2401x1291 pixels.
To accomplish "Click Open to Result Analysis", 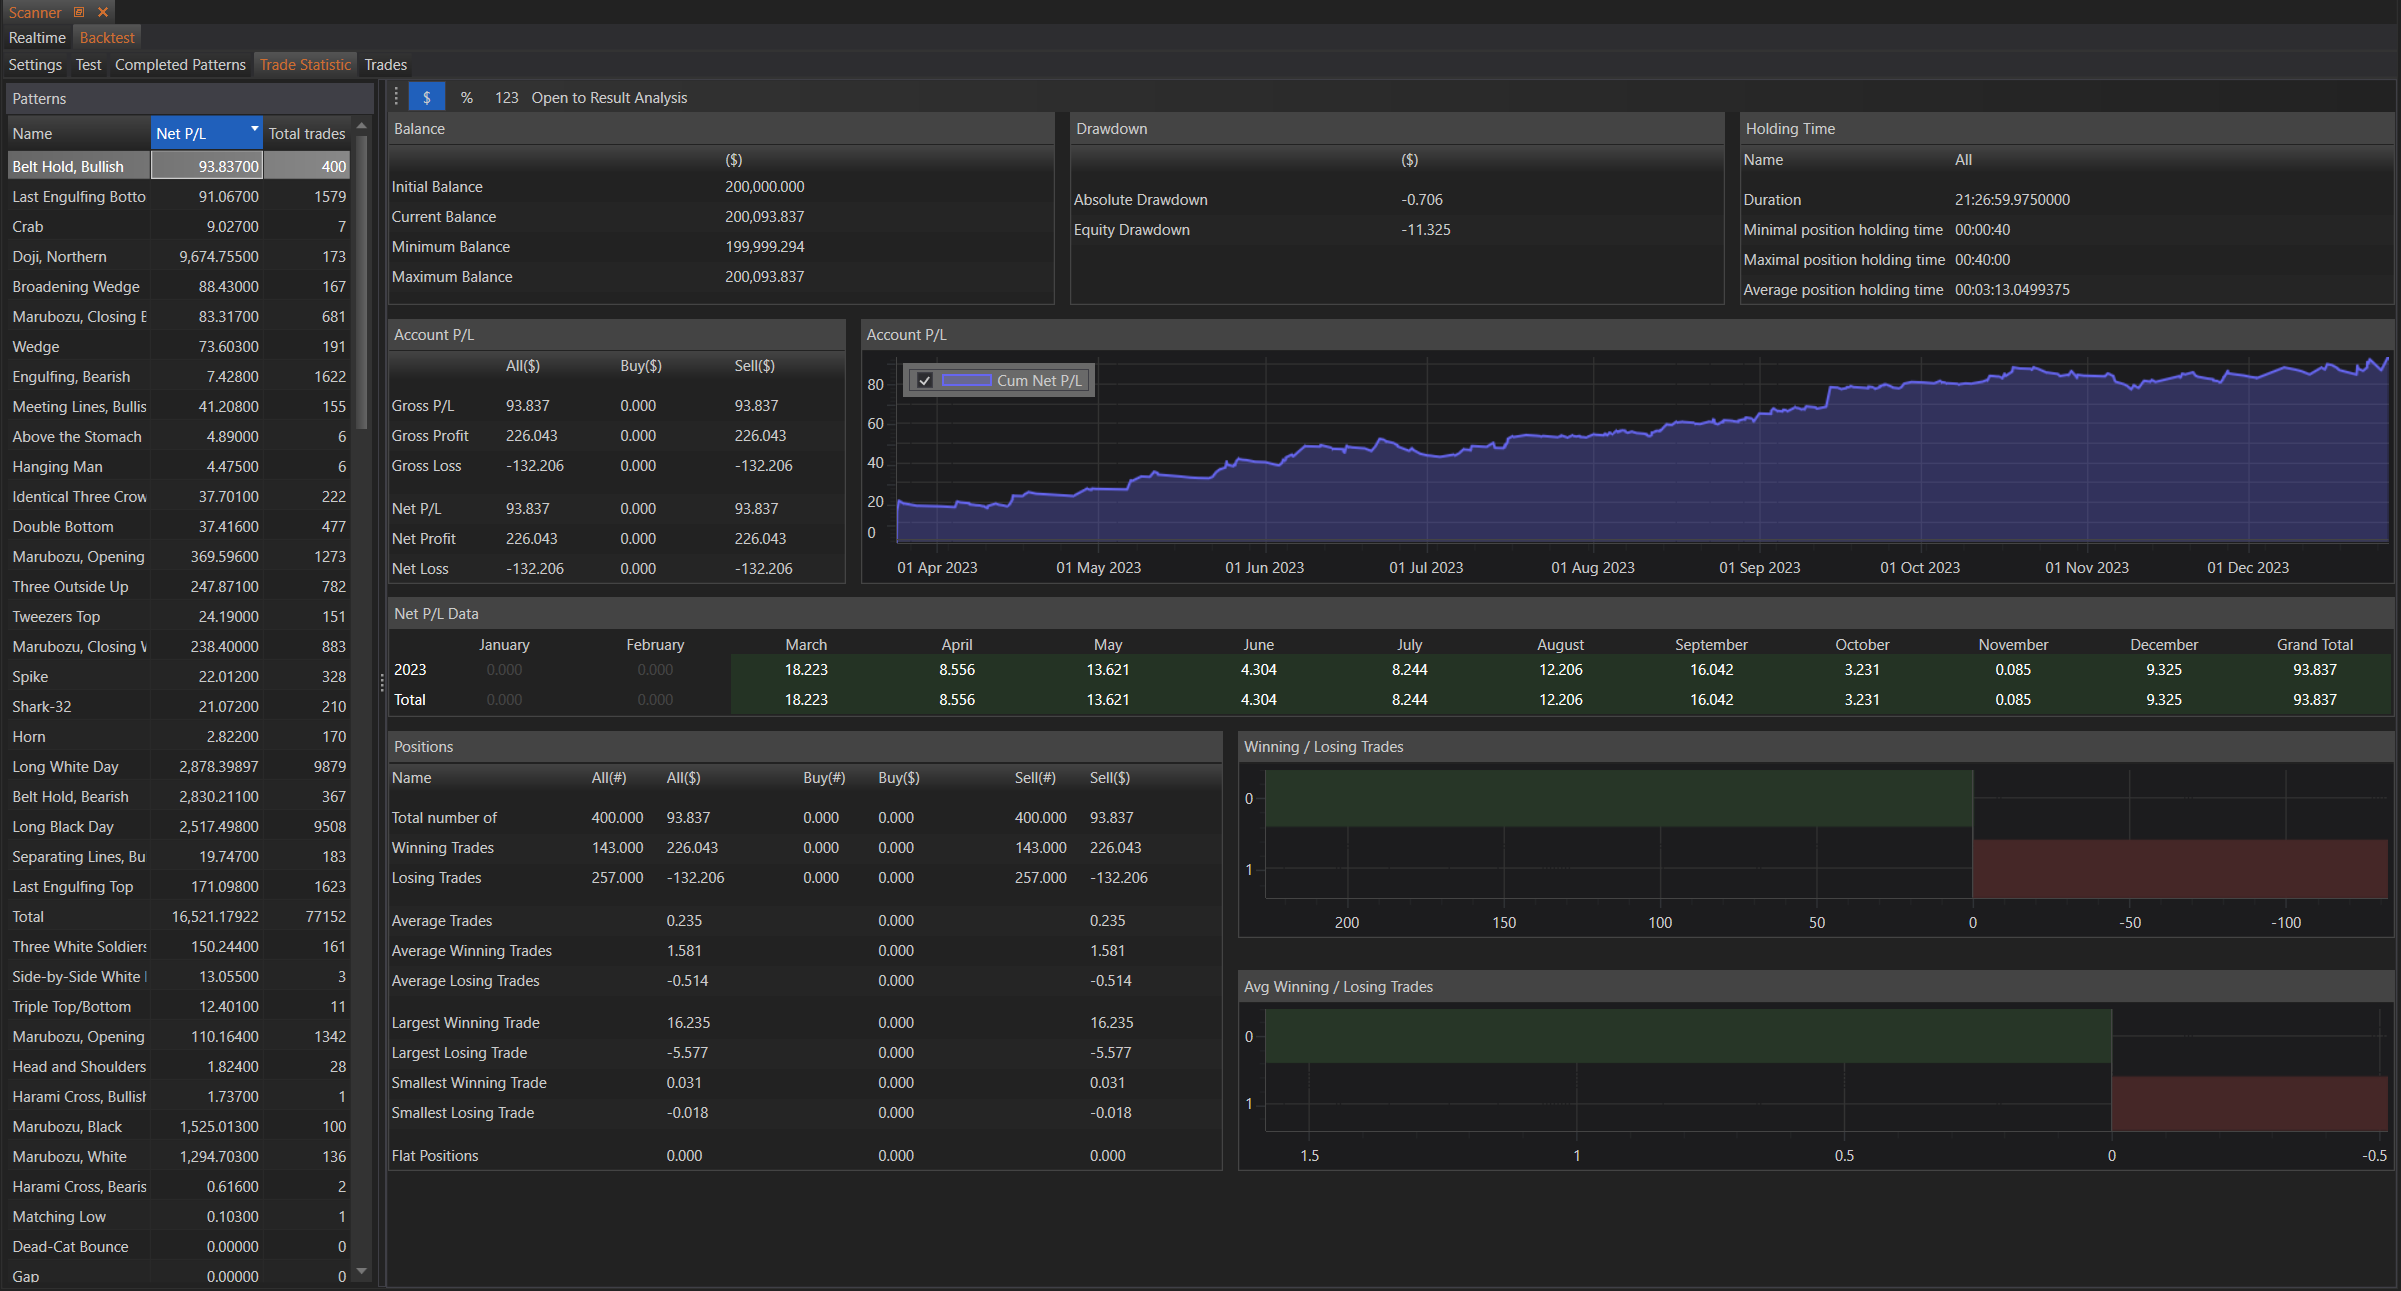I will [x=609, y=97].
